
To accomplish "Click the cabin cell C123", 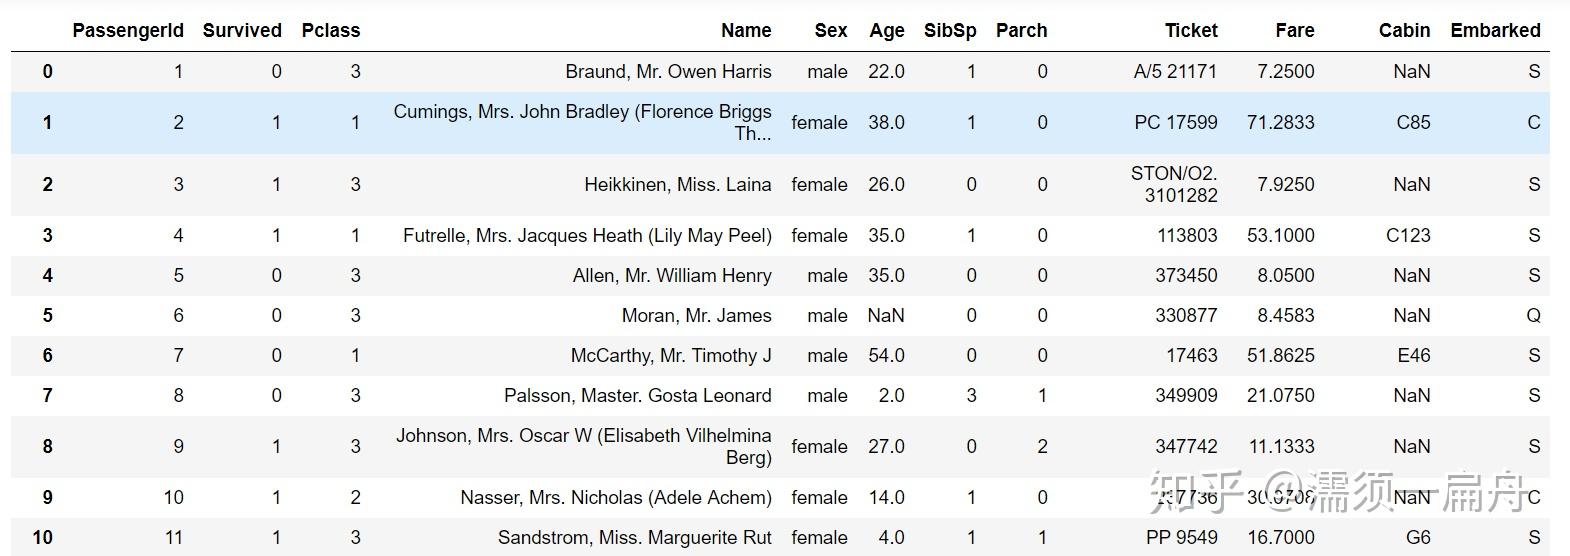I will [x=1408, y=236].
